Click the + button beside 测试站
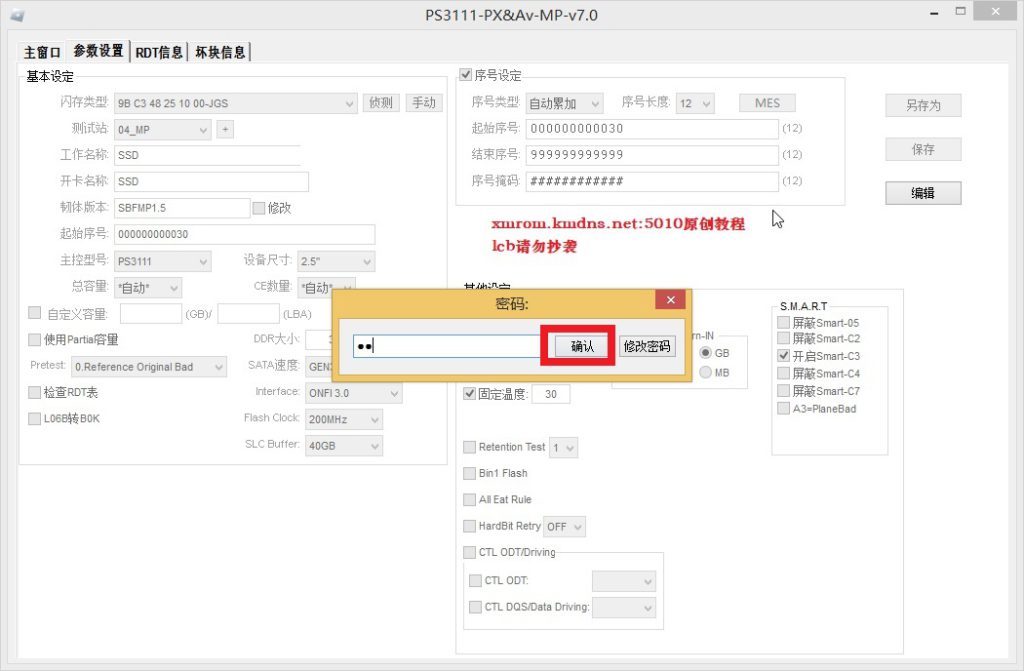The height and width of the screenshot is (671, 1024). pyautogui.click(x=225, y=129)
